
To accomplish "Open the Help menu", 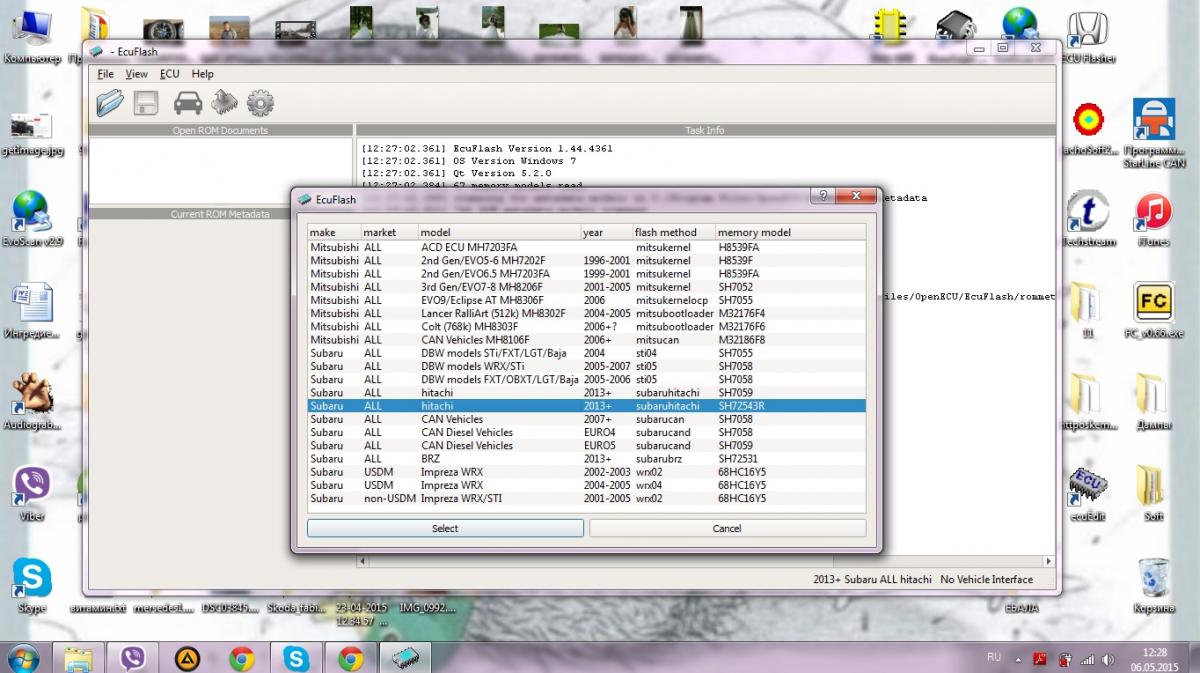I will pyautogui.click(x=202, y=74).
